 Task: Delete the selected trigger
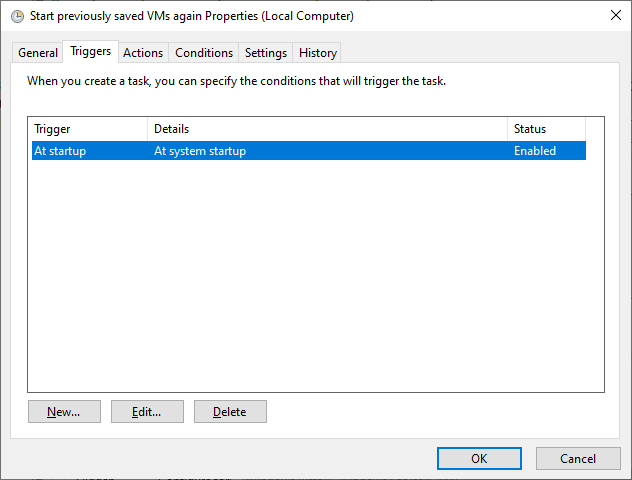point(230,411)
